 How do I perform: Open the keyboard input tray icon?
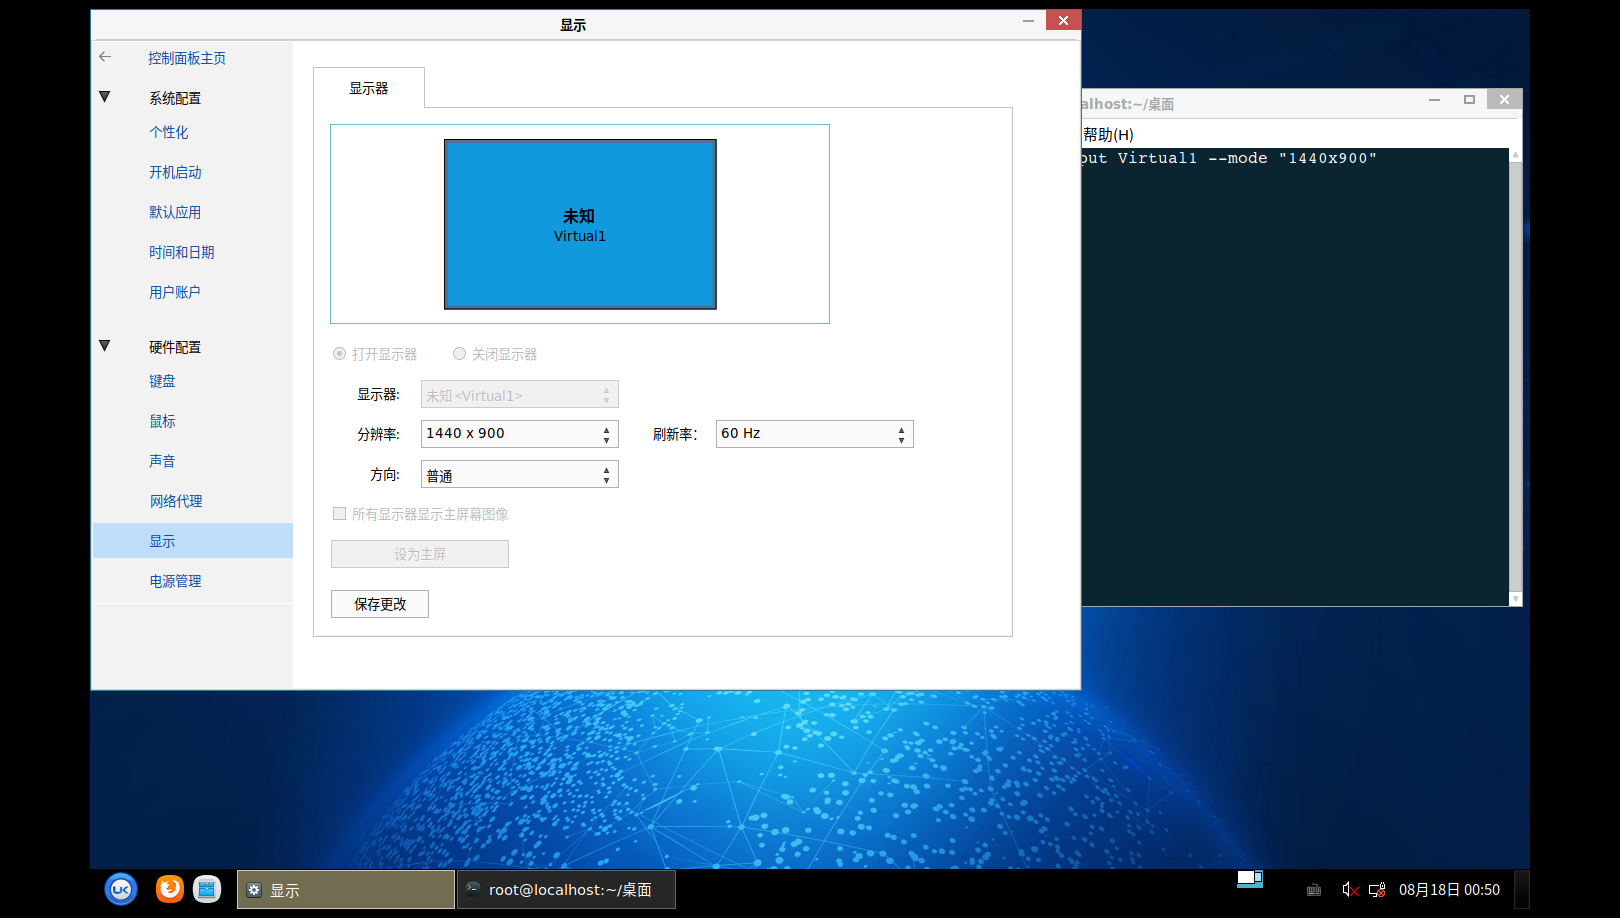[1314, 890]
